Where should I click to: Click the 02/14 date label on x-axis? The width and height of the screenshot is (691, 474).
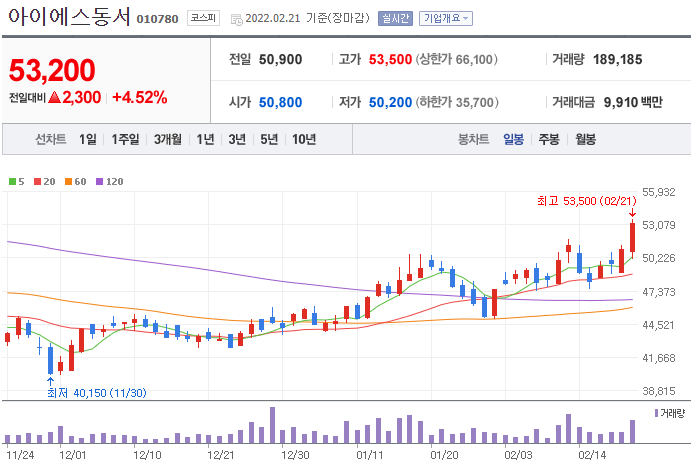592,455
